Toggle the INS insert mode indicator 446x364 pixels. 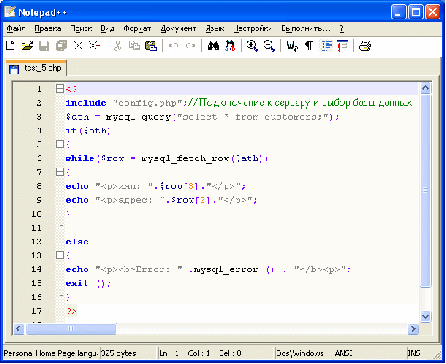coord(414,353)
